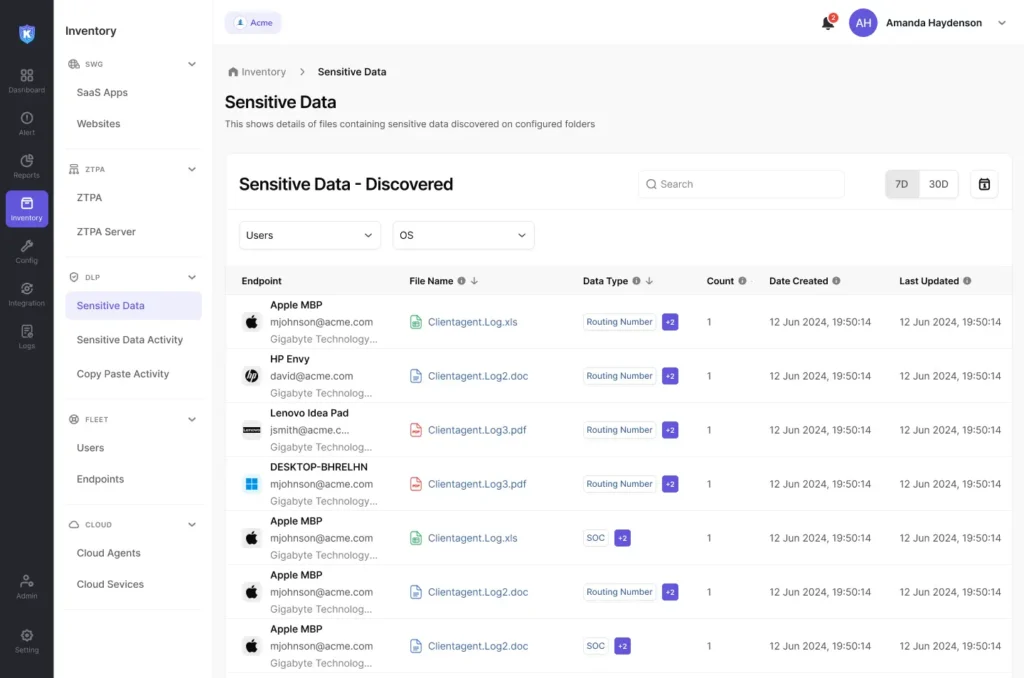The width and height of the screenshot is (1024, 678).
Task: Click the Lenovo logo for Lenovo Idea Pad
Action: click(251, 430)
